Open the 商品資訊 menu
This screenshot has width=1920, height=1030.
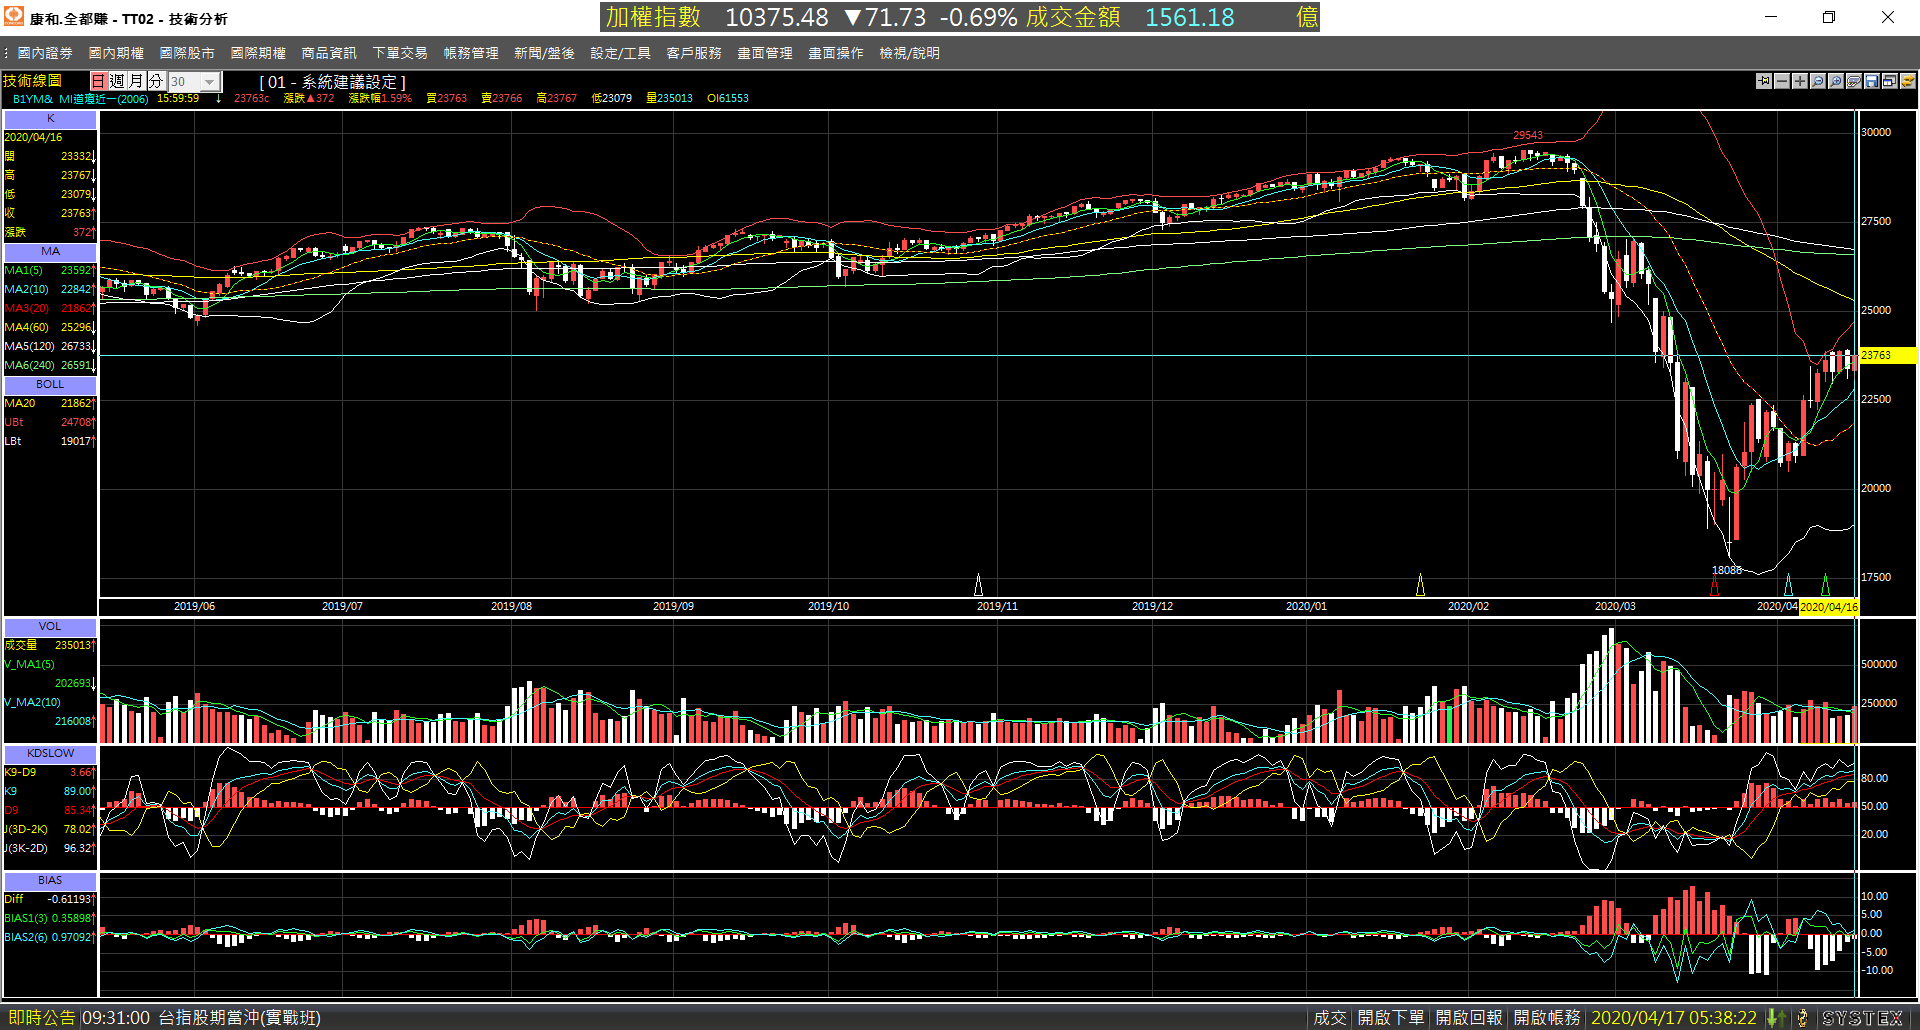tap(329, 53)
